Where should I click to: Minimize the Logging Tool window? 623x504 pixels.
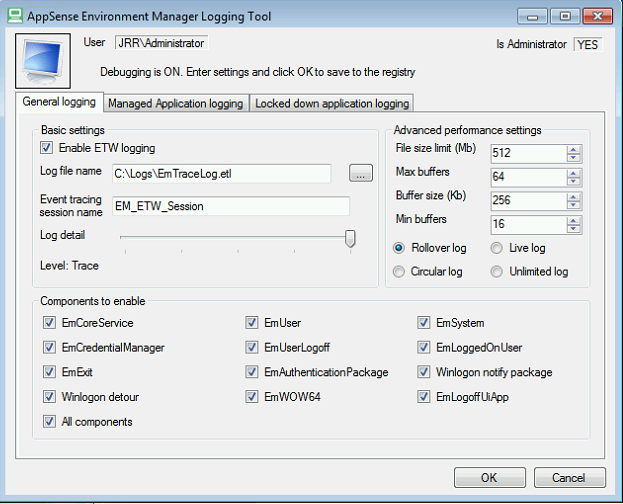point(533,17)
